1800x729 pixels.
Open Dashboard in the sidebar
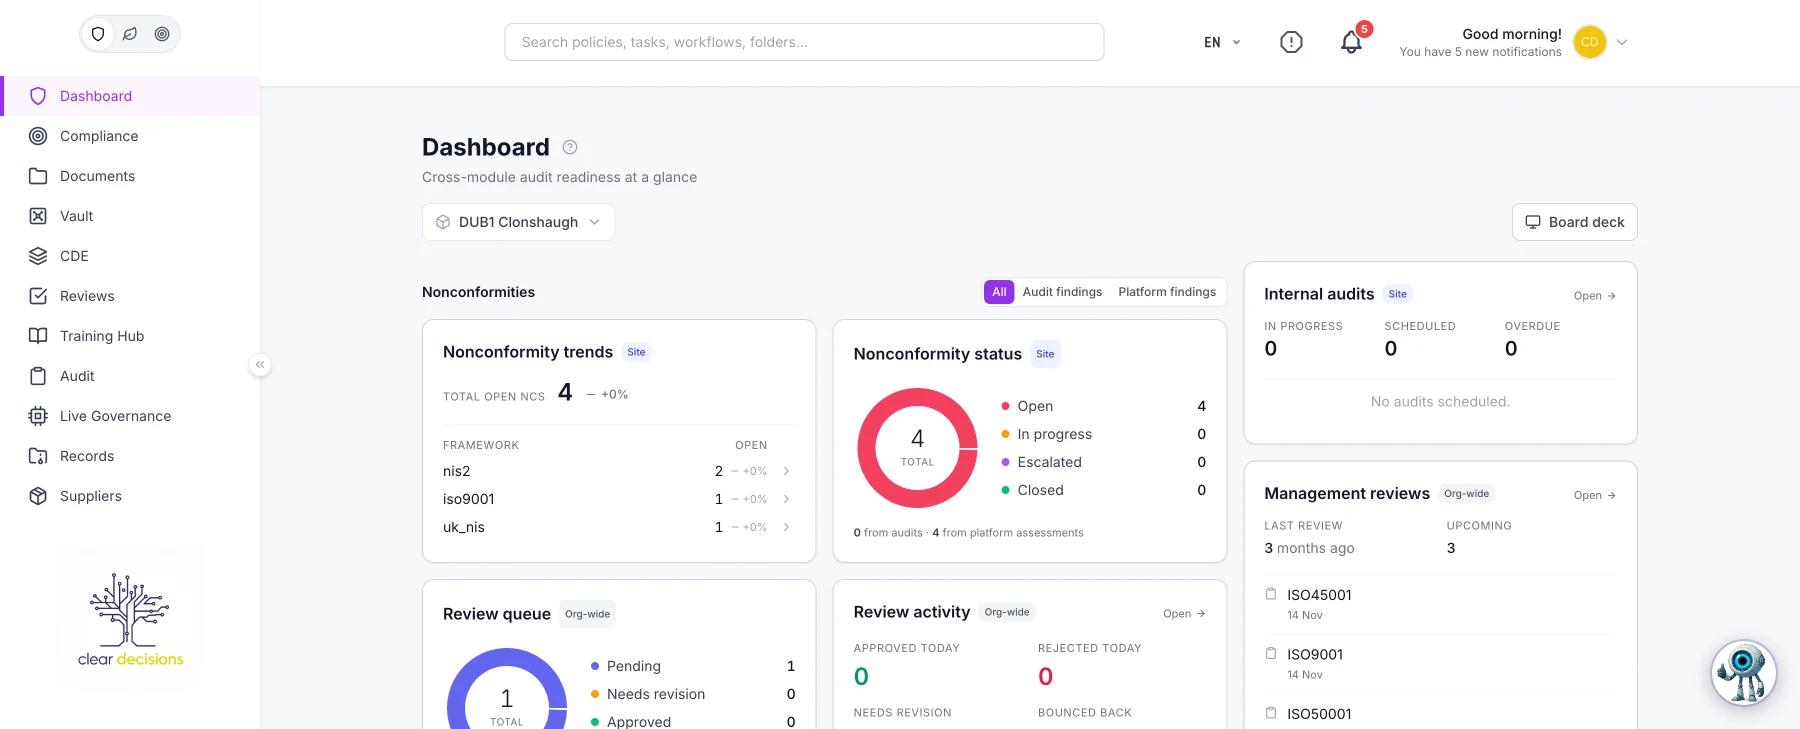130,96
